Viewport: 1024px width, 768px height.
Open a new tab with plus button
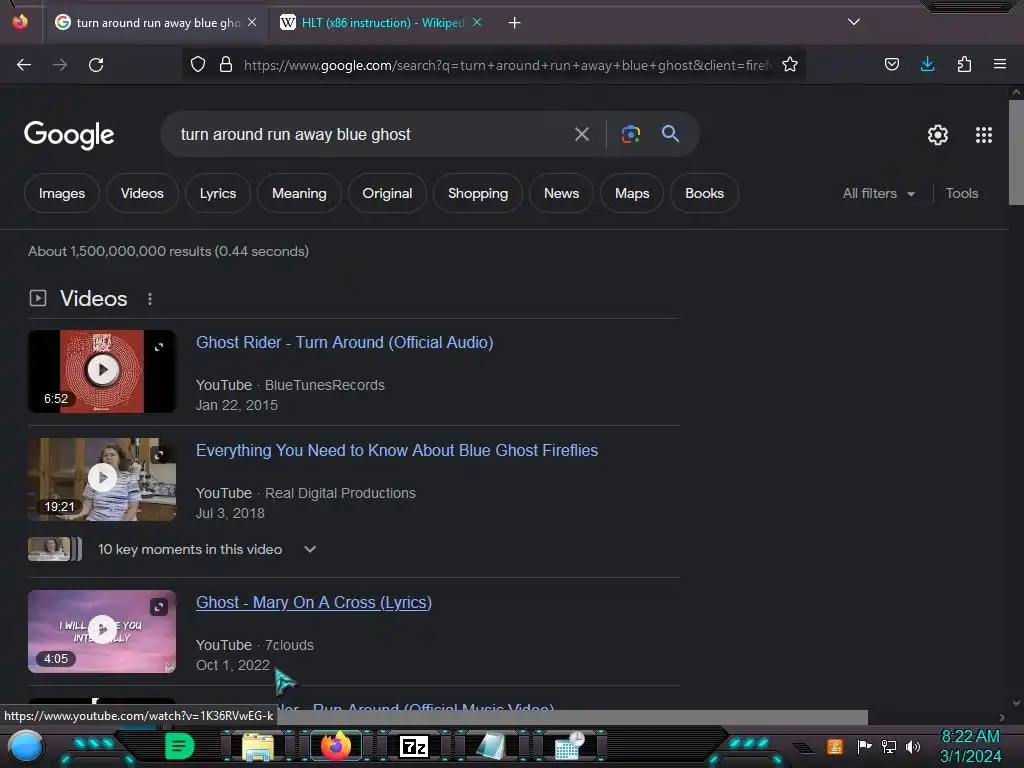click(x=515, y=23)
